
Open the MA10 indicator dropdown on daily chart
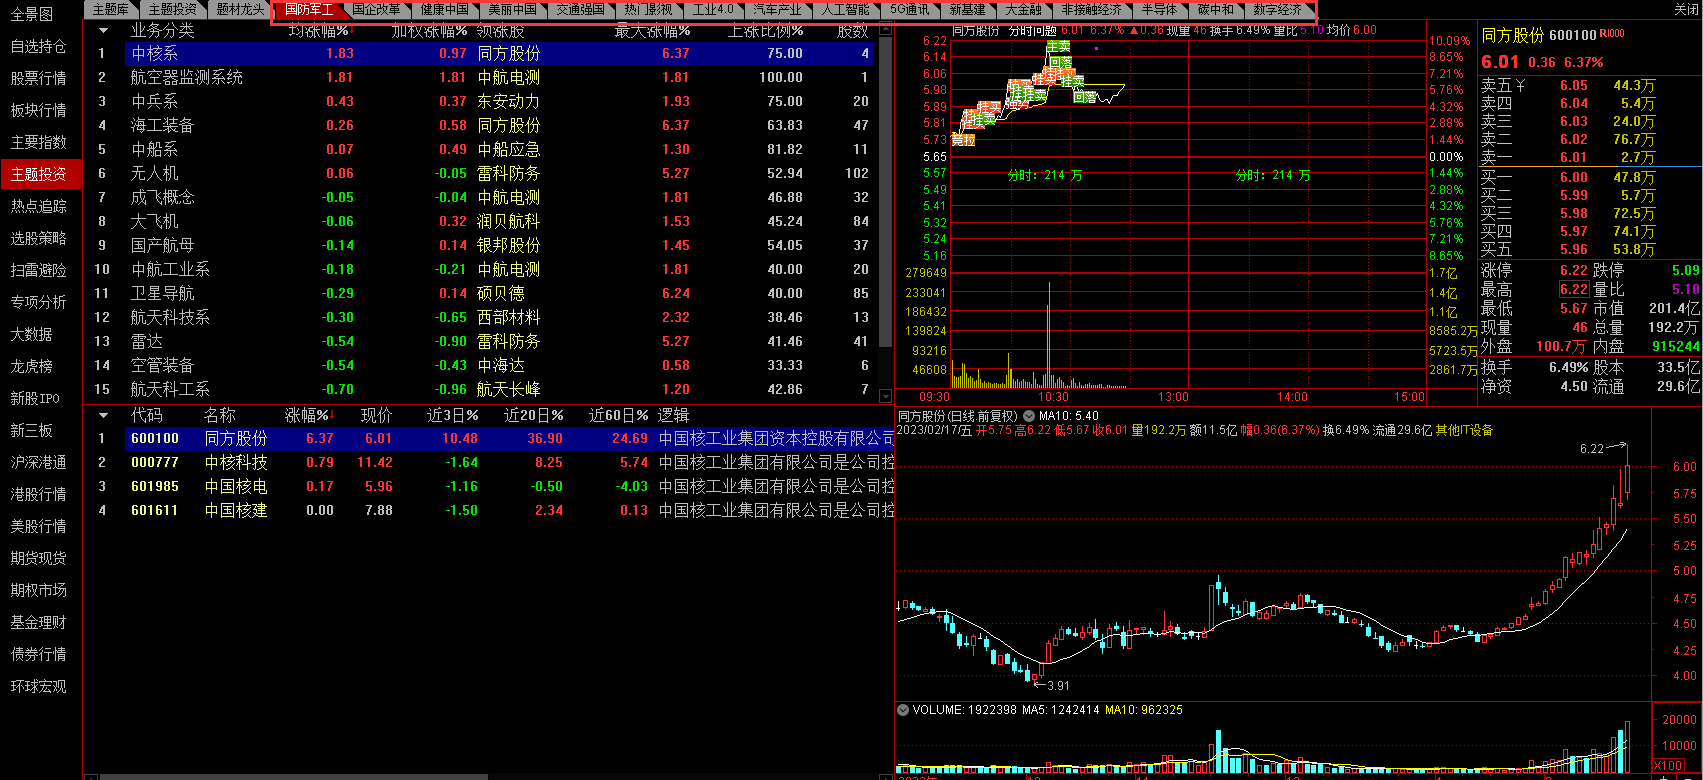[1029, 416]
